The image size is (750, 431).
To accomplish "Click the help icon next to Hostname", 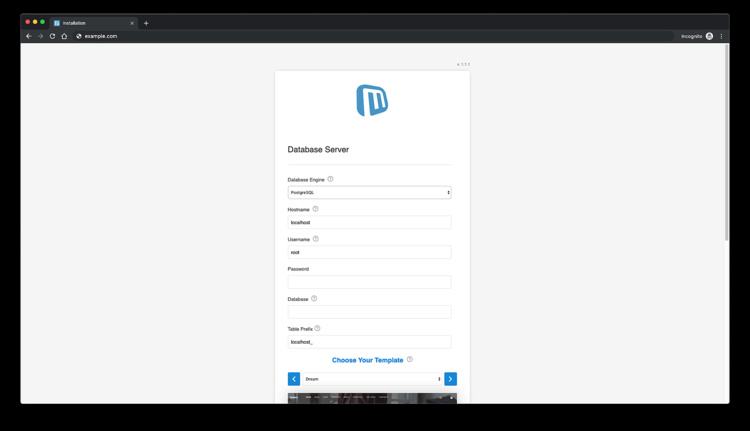I will (x=316, y=209).
